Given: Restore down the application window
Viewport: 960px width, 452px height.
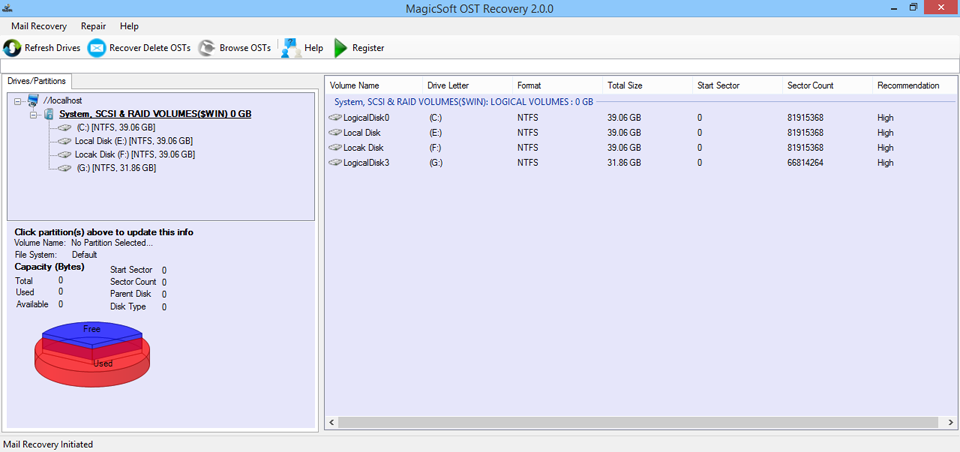Looking at the screenshot, I should pos(913,7).
